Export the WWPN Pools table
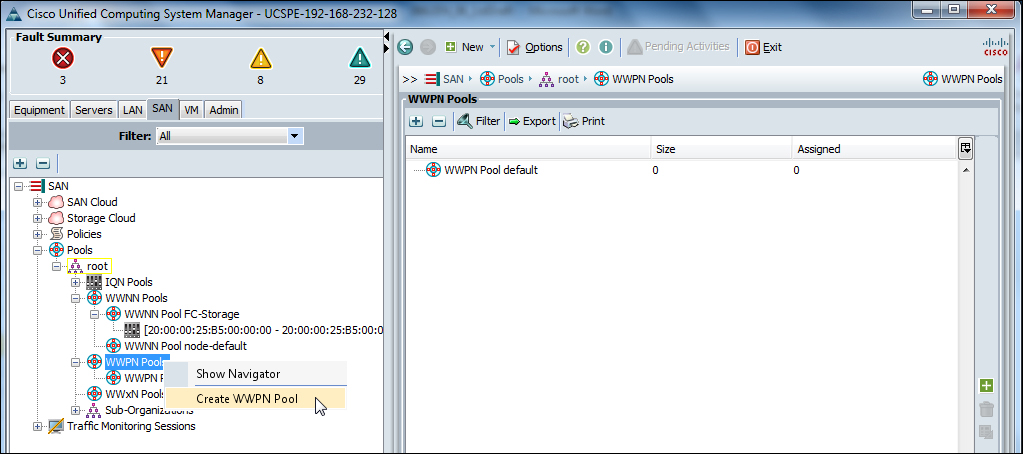 click(x=532, y=121)
